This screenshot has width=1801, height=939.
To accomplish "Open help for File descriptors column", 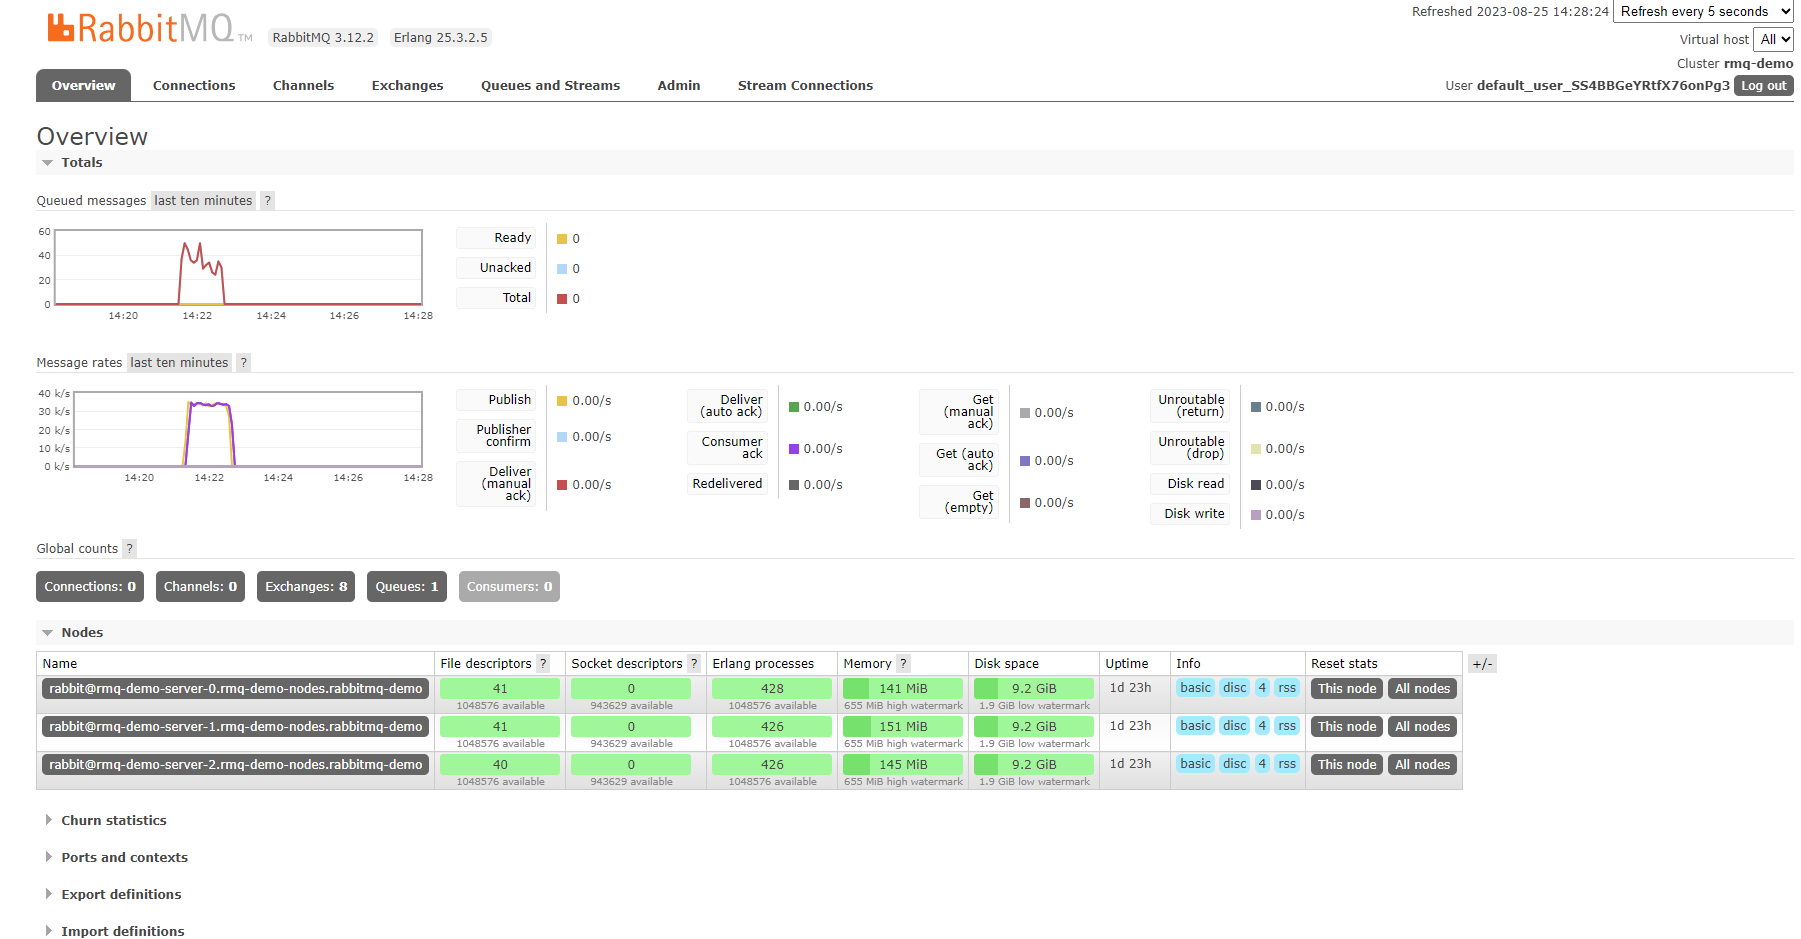I will tap(543, 664).
